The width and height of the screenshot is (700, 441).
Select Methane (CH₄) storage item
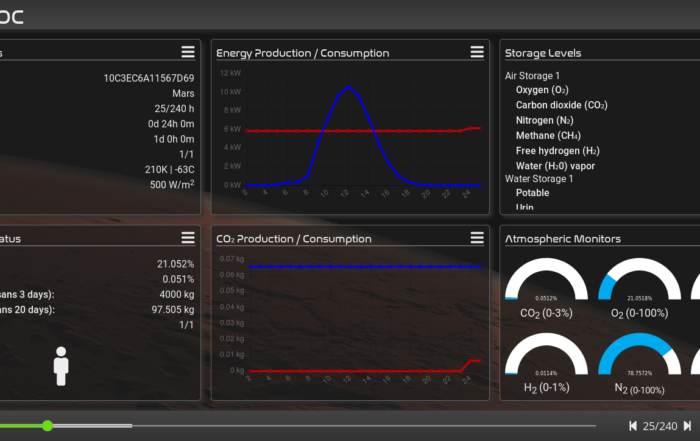(x=549, y=135)
